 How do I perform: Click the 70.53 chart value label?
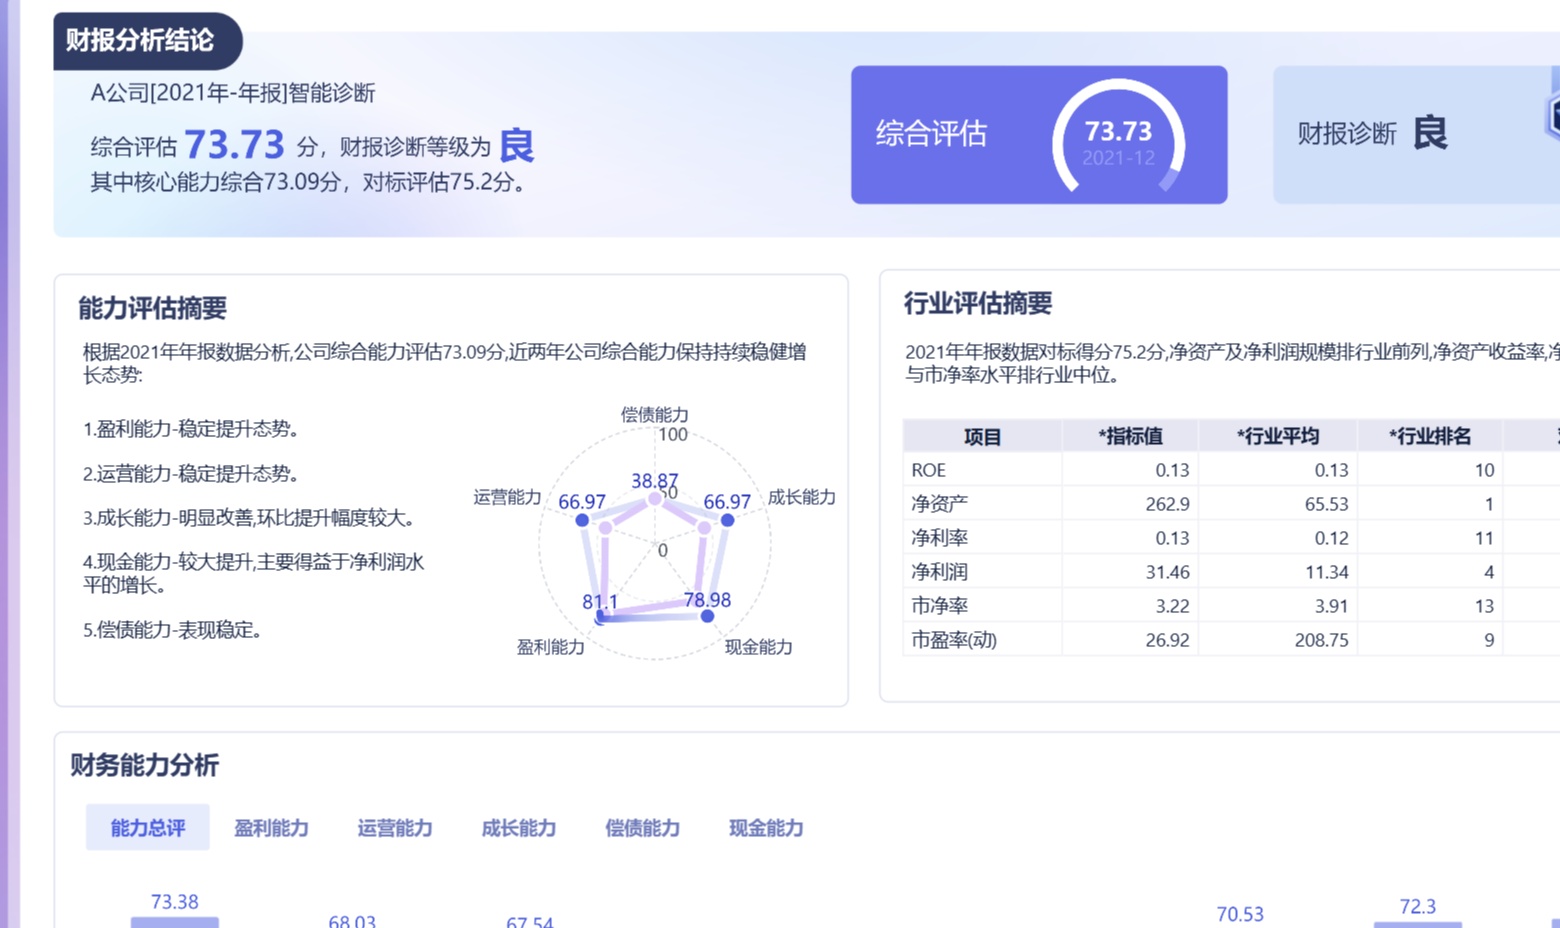click(1240, 914)
